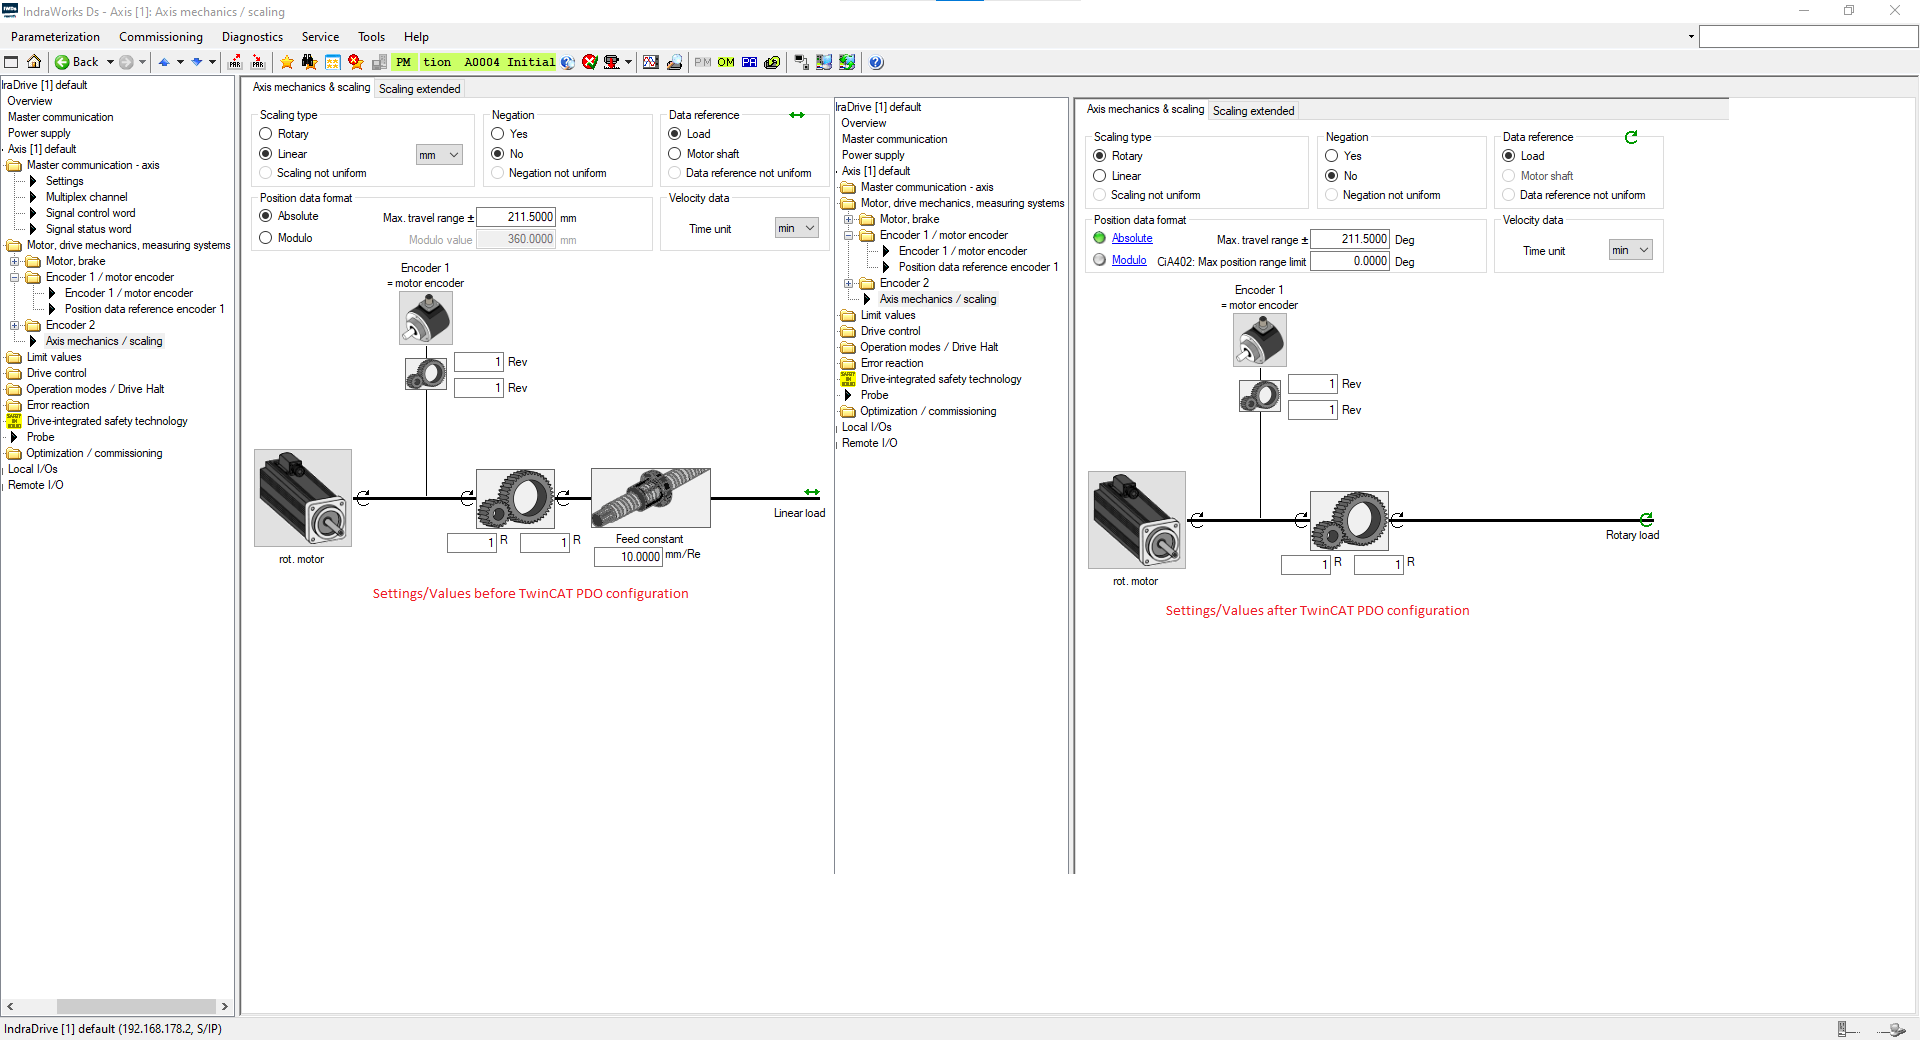Viewport: 1920px width, 1040px height.
Task: Open Time unit dropdown in left panel
Action: pyautogui.click(x=797, y=228)
